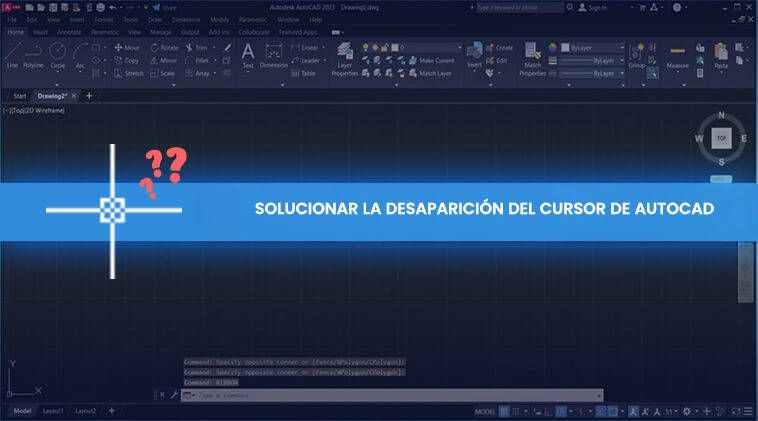
Task: Click the search magnifier icon
Action: [570, 7]
